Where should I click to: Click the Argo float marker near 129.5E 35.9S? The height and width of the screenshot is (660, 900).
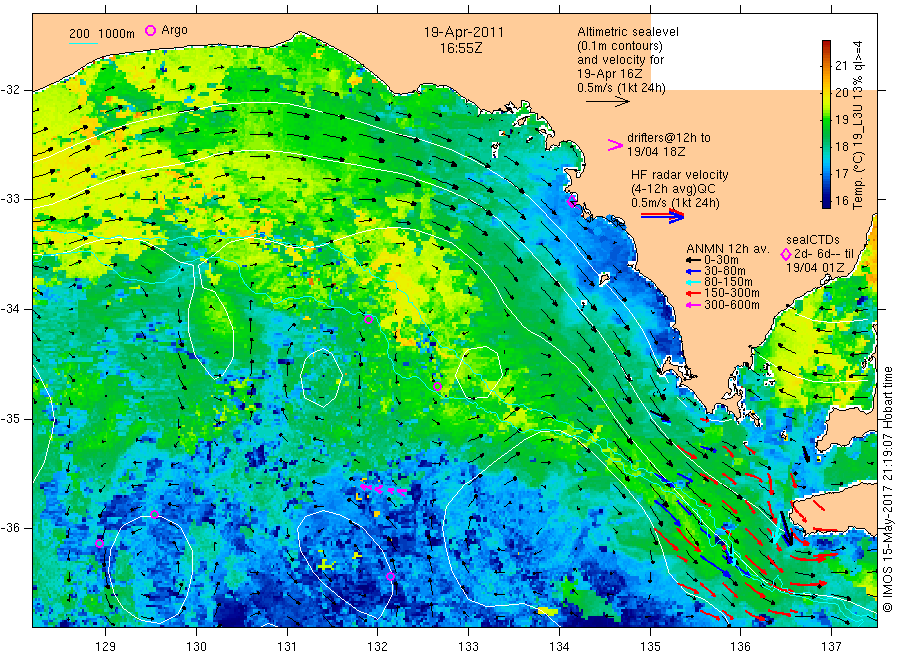(154, 515)
